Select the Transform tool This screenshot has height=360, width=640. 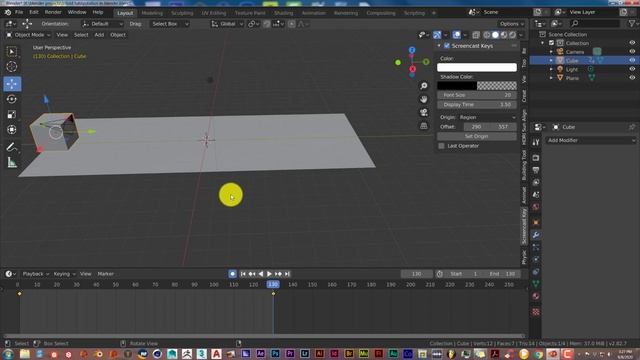click(12, 130)
